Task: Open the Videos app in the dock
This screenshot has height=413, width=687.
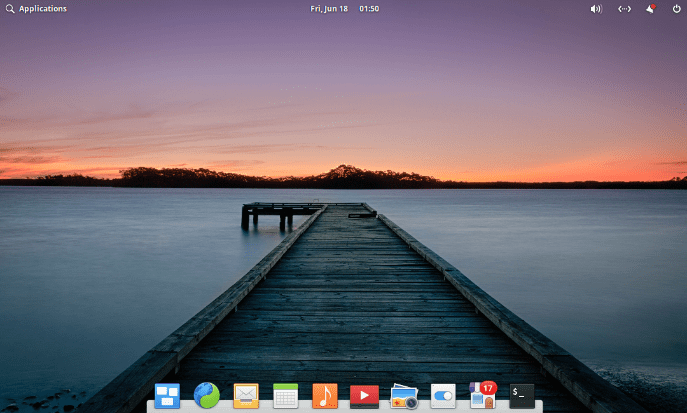Action: (x=364, y=396)
